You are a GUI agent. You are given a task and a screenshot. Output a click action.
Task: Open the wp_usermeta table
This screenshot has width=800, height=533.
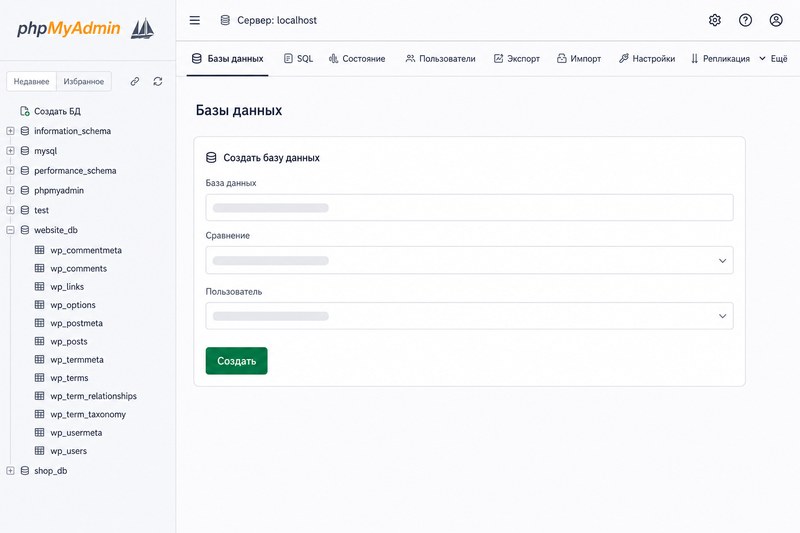[x=76, y=433]
